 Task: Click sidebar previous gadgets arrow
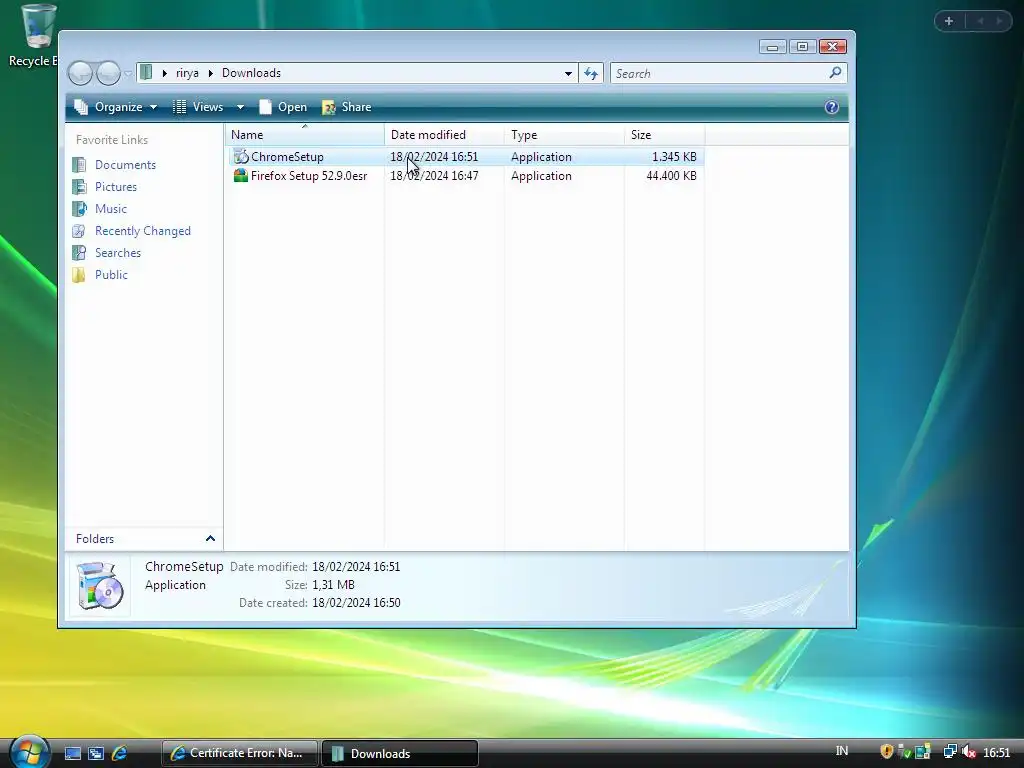(x=980, y=21)
